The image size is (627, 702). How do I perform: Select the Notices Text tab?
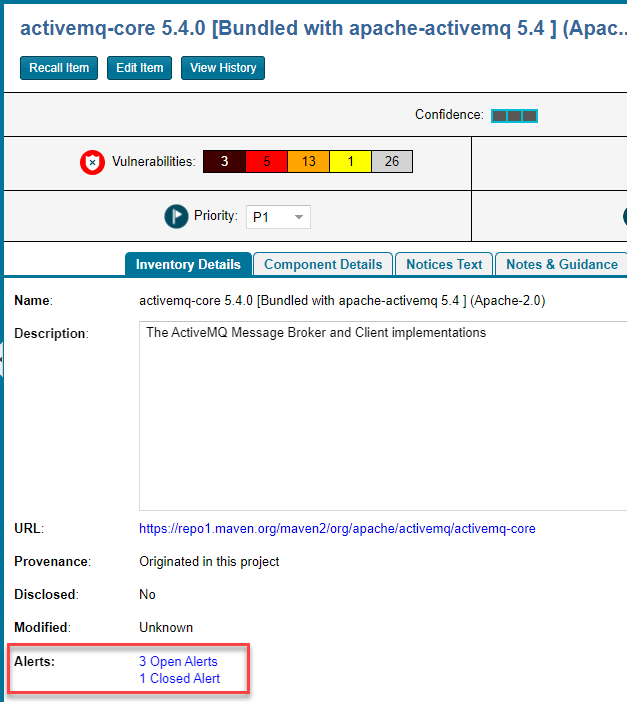click(444, 265)
